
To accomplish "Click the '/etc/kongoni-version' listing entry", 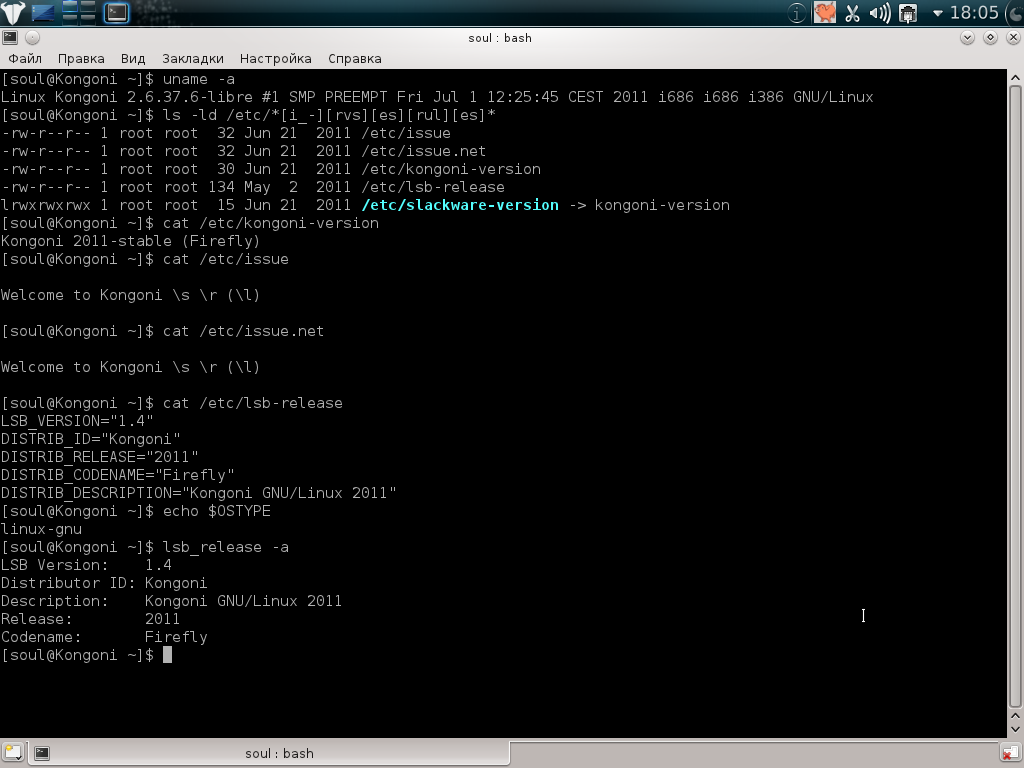I will [451, 169].
